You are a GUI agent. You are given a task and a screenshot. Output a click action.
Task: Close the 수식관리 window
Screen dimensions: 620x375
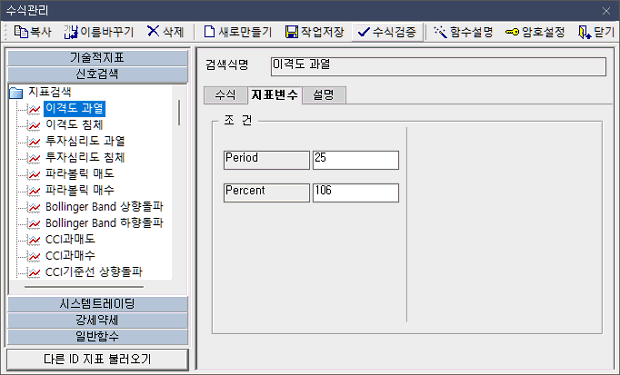tap(606, 11)
